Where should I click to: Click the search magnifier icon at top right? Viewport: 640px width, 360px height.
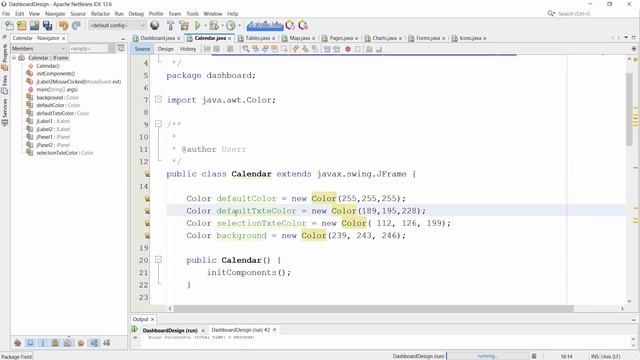pyautogui.click(x=551, y=13)
